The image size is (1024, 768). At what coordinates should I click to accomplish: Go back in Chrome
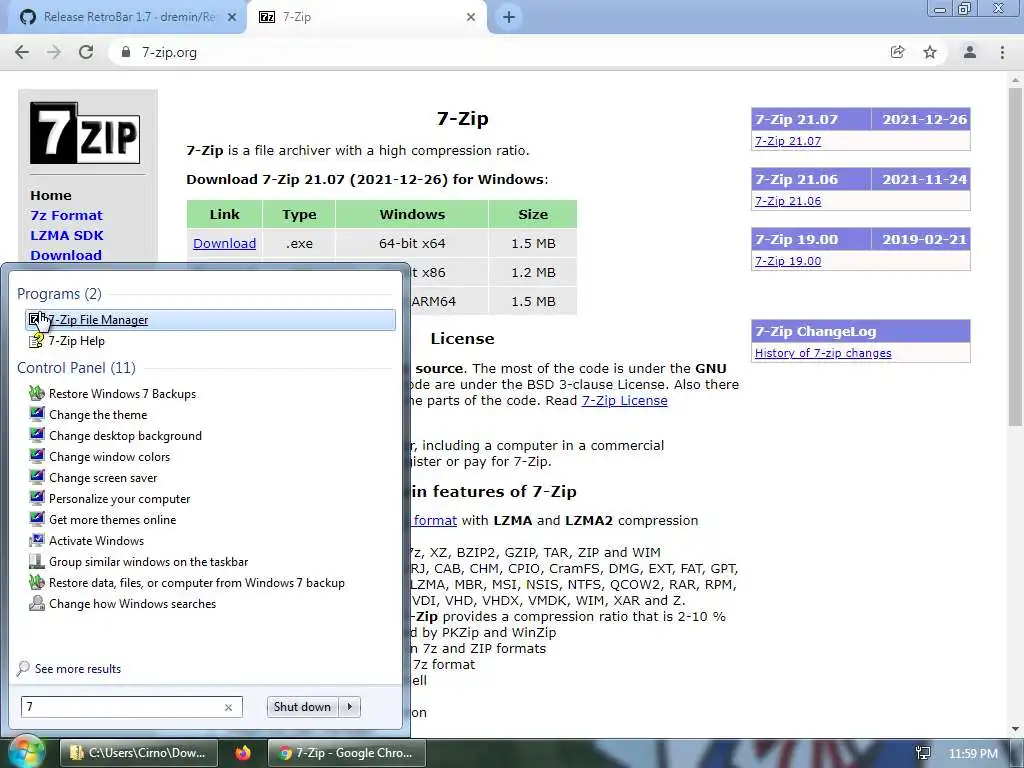click(x=22, y=52)
